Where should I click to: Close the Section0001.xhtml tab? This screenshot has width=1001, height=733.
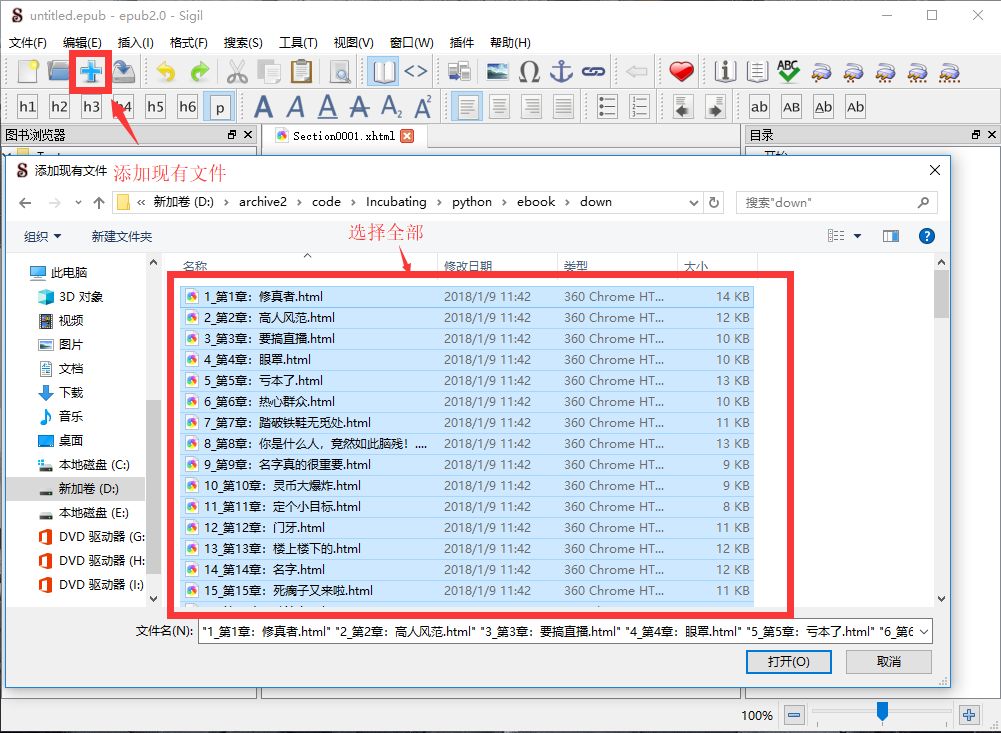coord(407,136)
